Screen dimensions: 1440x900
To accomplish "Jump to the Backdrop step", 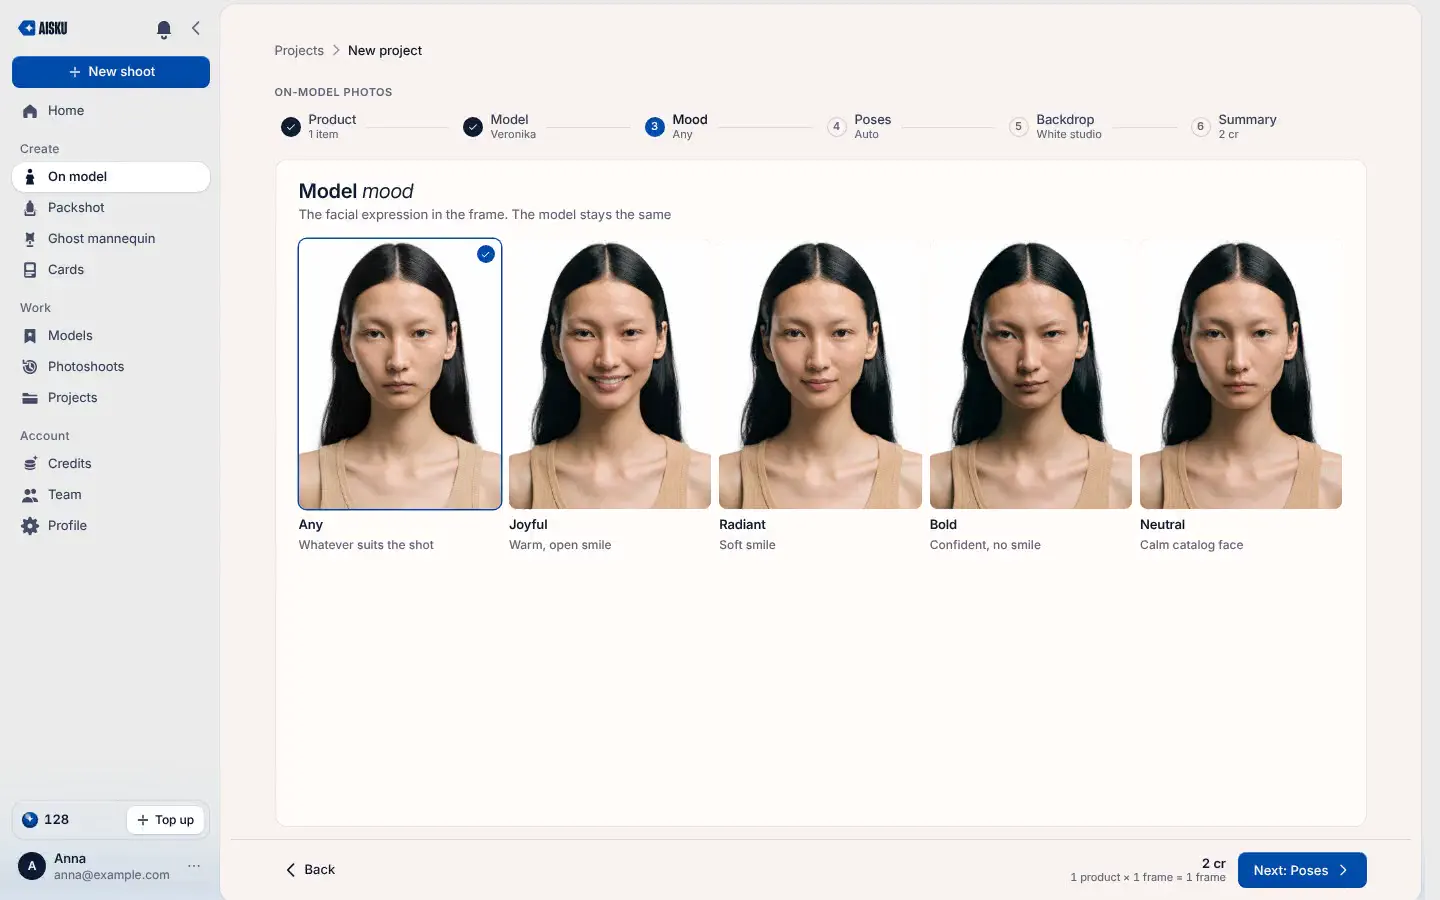I will (x=1055, y=126).
